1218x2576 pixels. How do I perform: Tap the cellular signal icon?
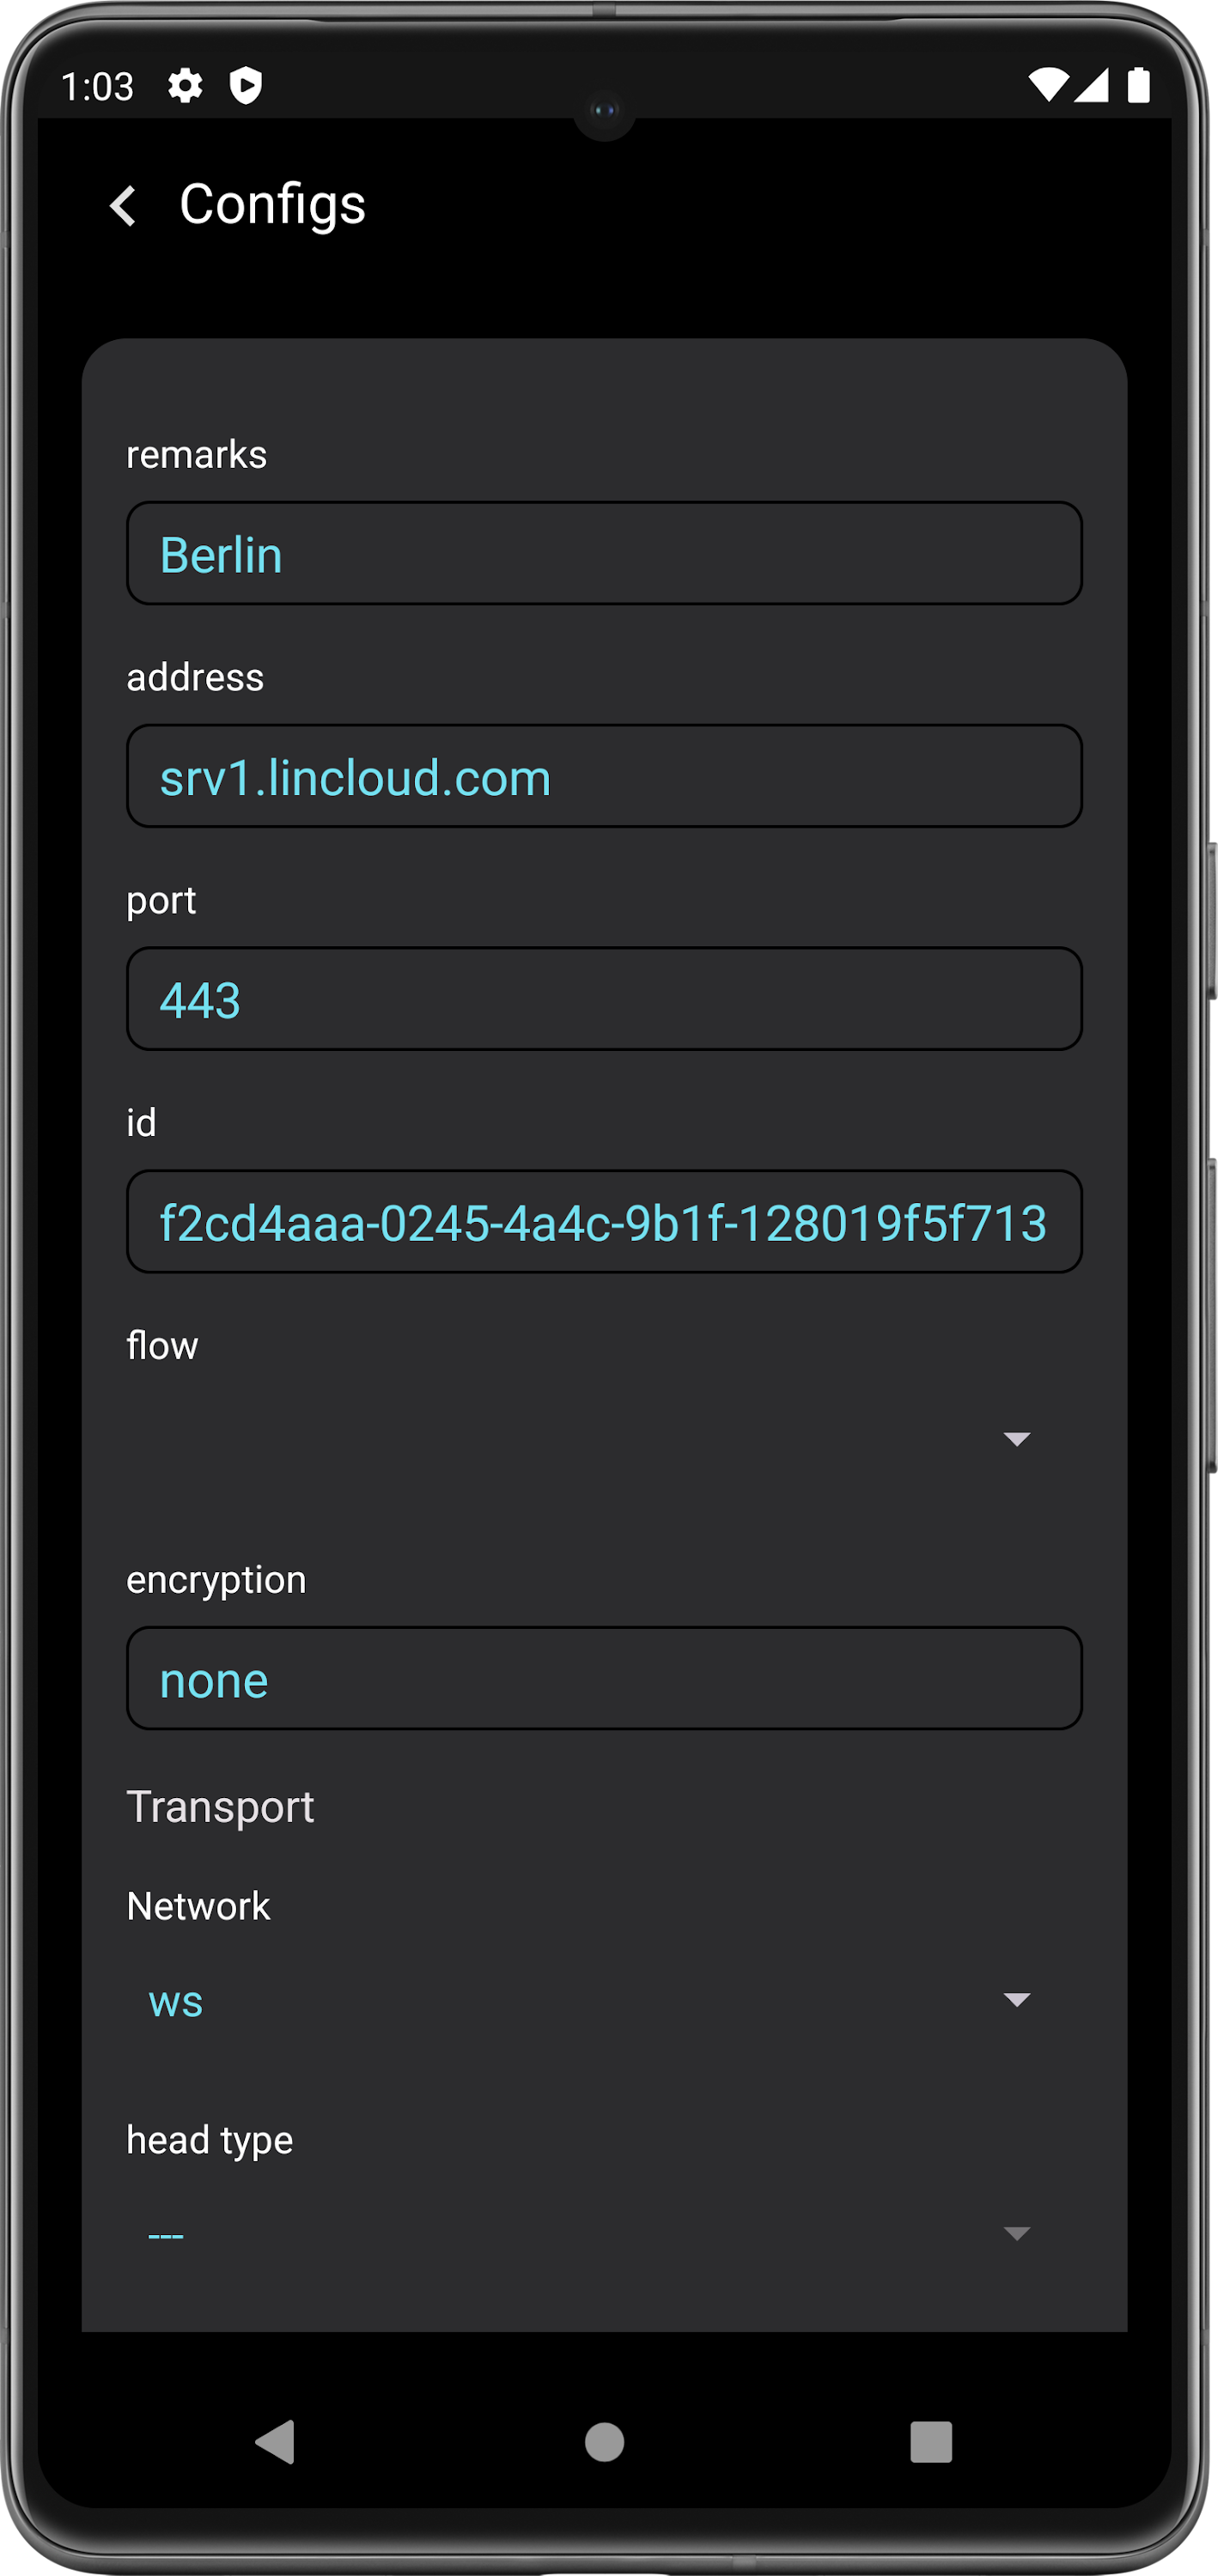[1094, 86]
